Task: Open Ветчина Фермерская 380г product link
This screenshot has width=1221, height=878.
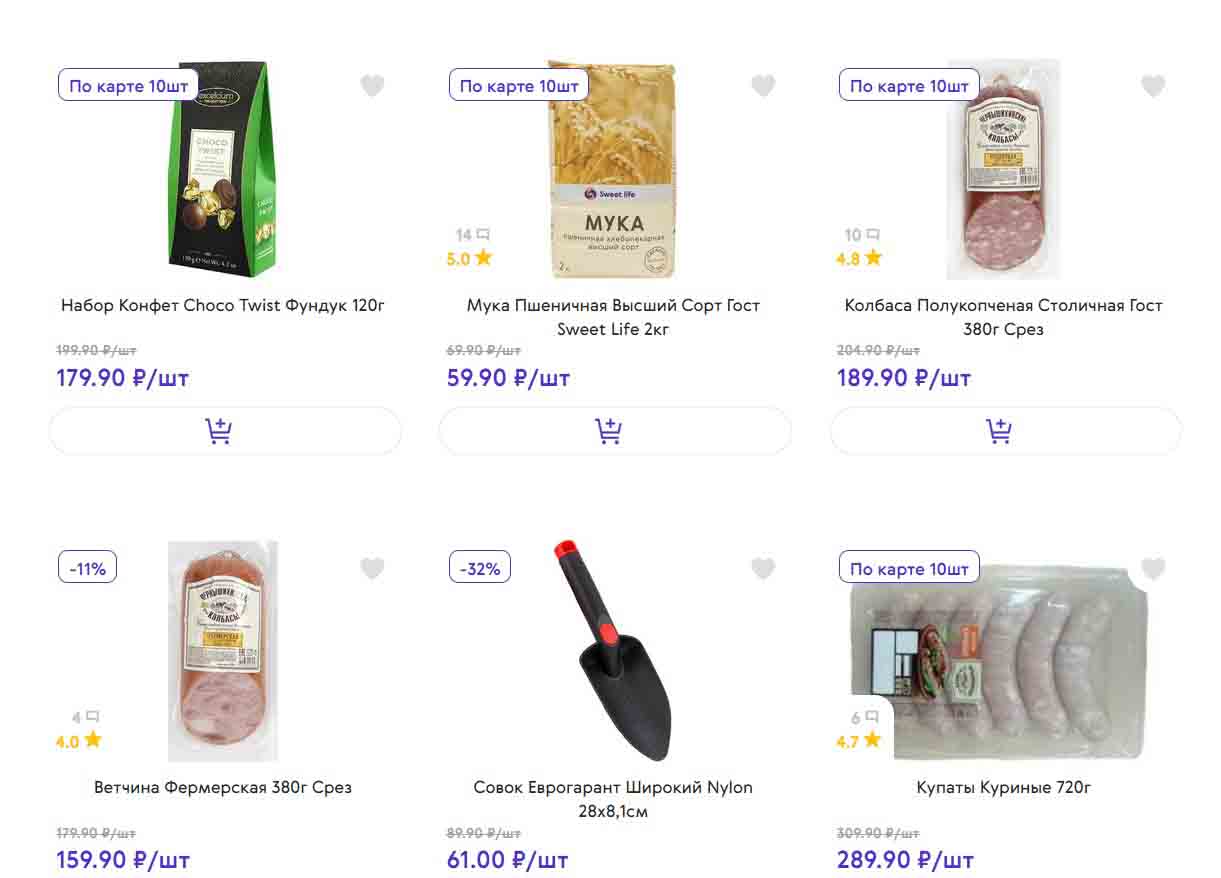Action: coord(223,787)
